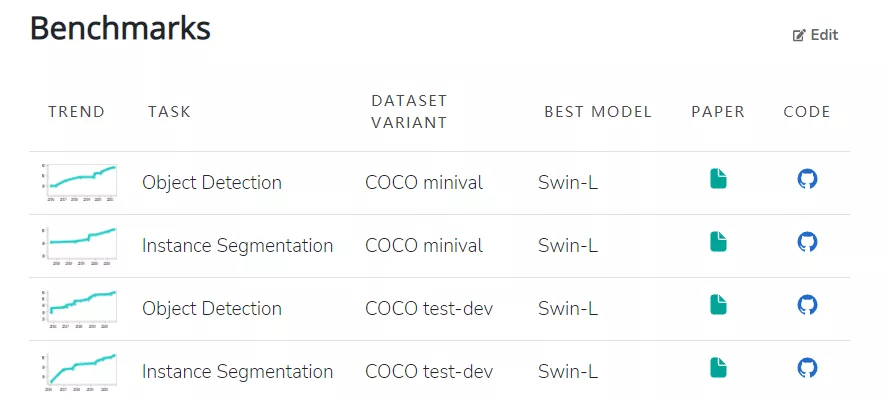
Task: Open GitHub code icon for Instance Segmentation COCO test-dev
Action: coord(807,368)
